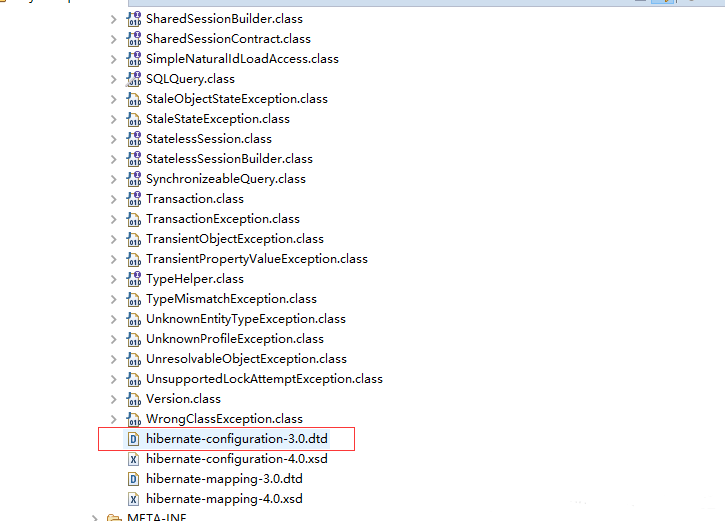Select hibernate-configuration-3.0.dtd file name
The height and width of the screenshot is (521, 725).
point(237,439)
